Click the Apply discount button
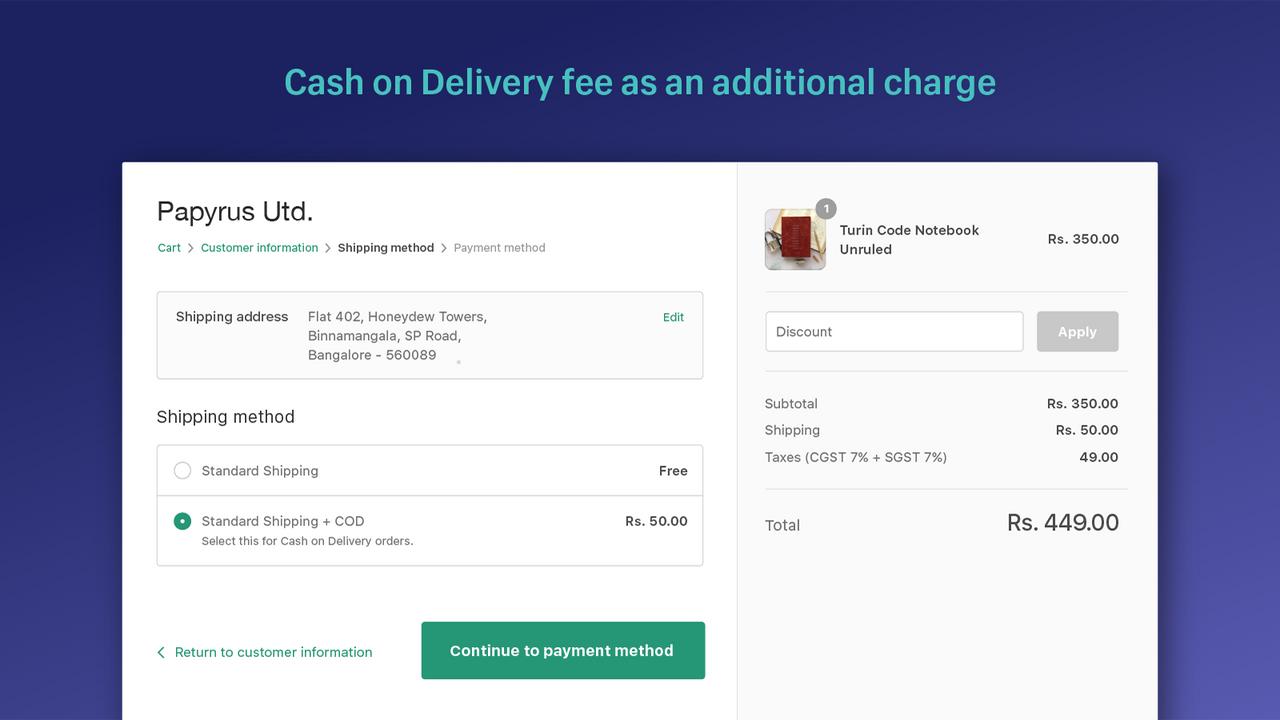1280x720 pixels. (x=1077, y=331)
